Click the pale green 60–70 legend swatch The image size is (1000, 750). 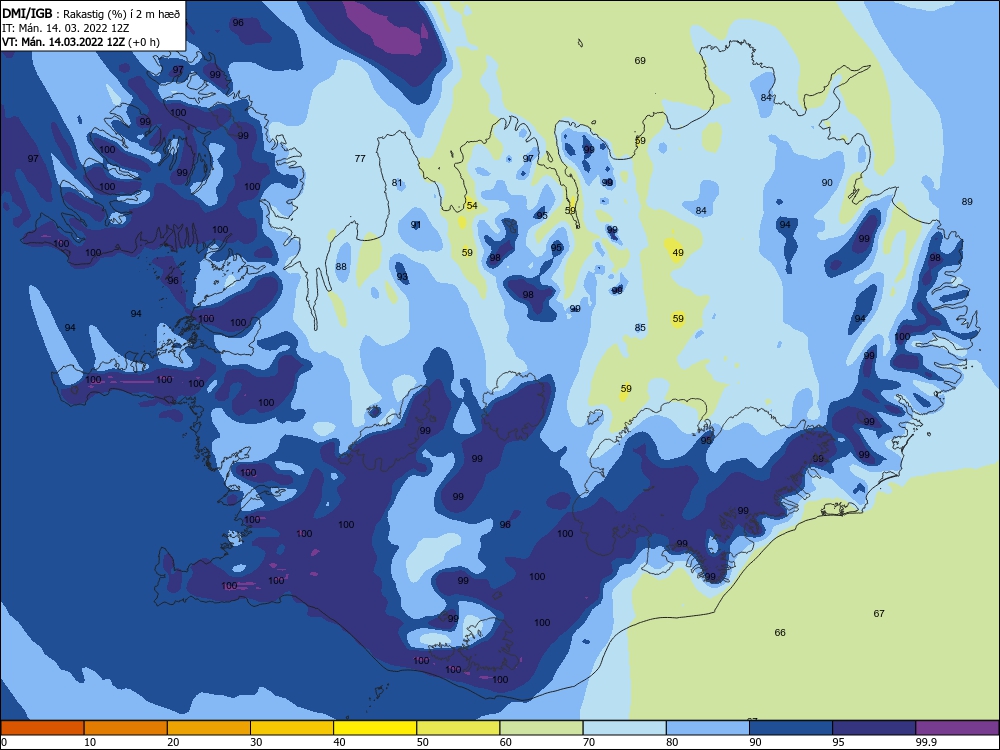click(541, 728)
